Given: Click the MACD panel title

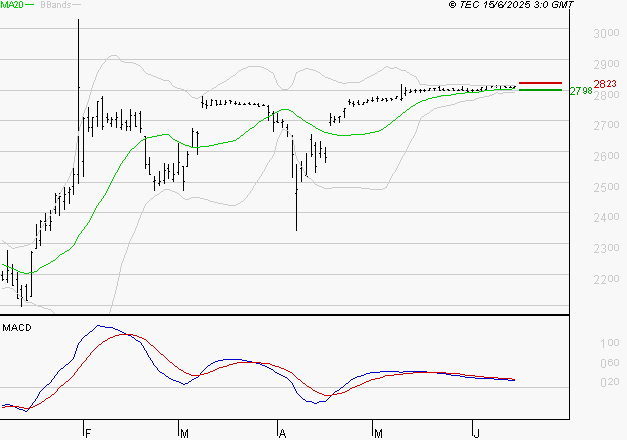Looking at the screenshot, I should pos(17,328).
